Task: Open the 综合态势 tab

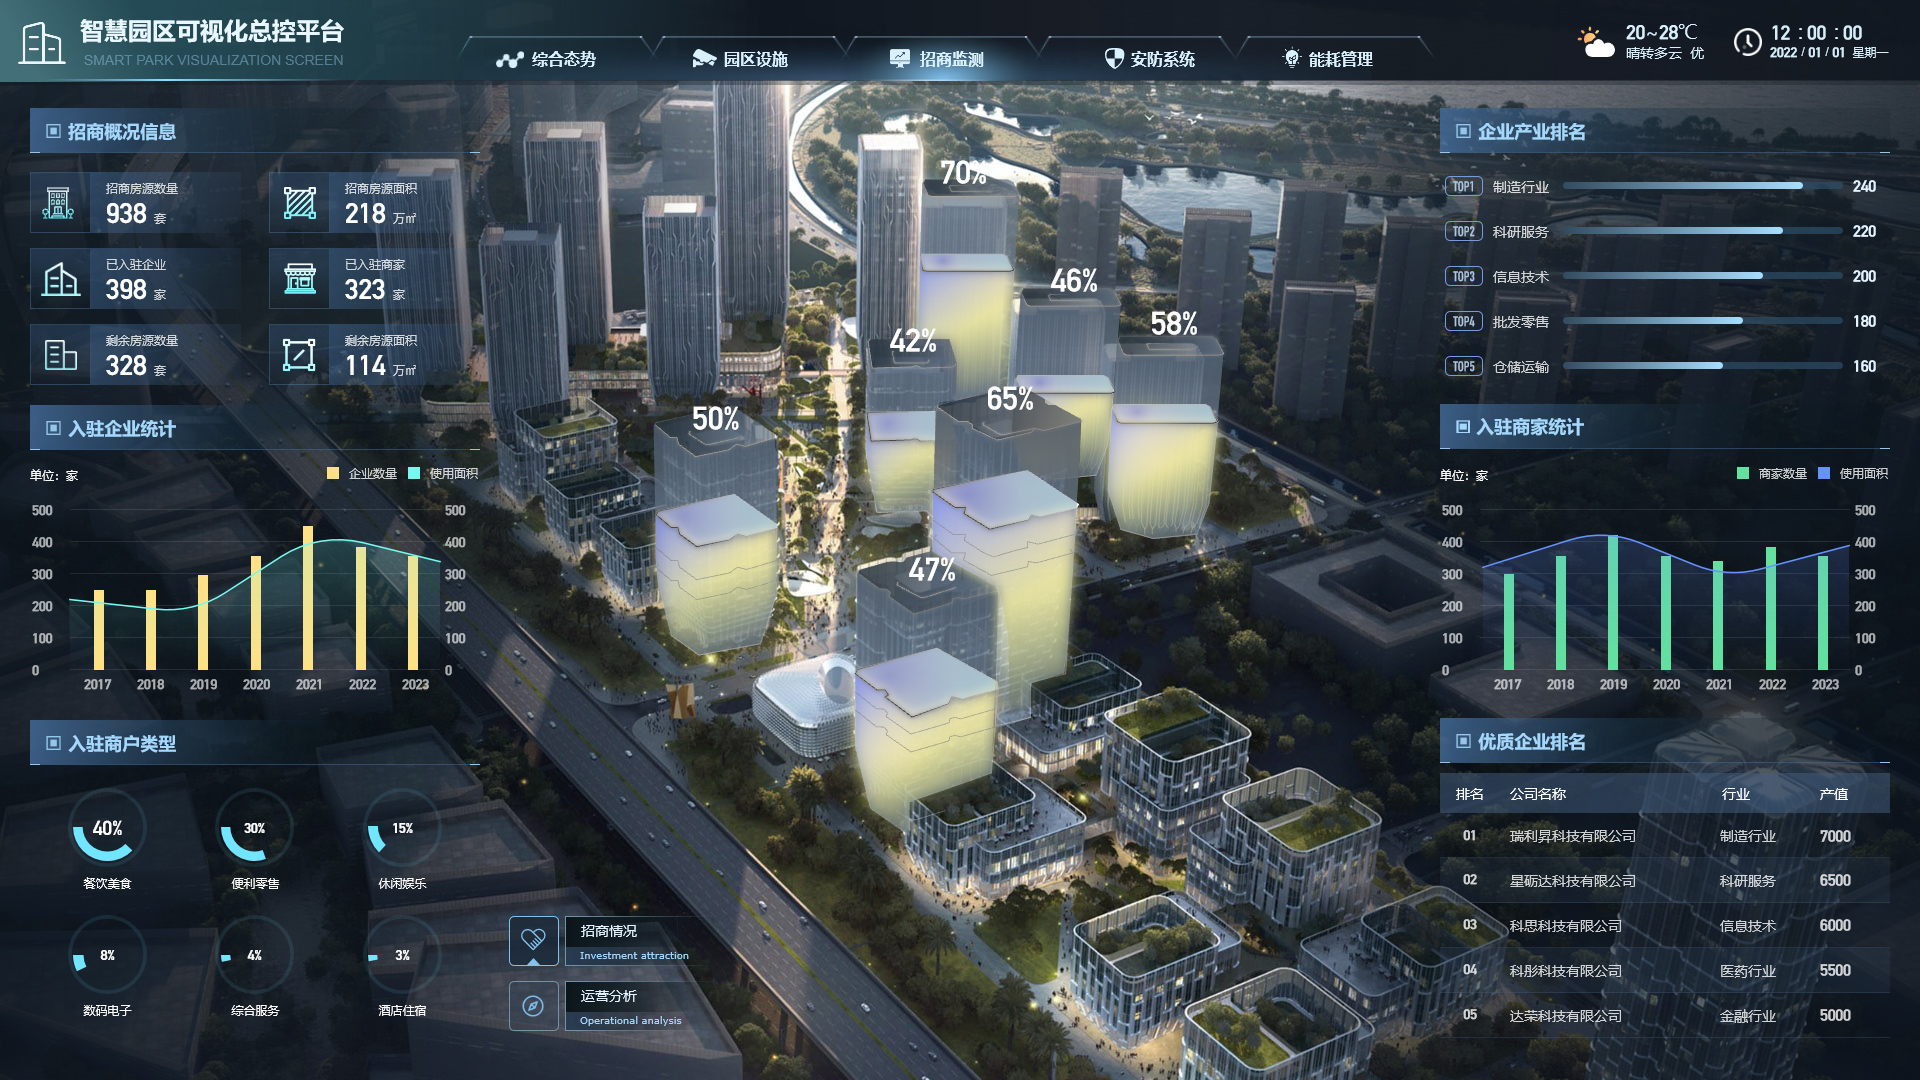Action: pyautogui.click(x=546, y=59)
